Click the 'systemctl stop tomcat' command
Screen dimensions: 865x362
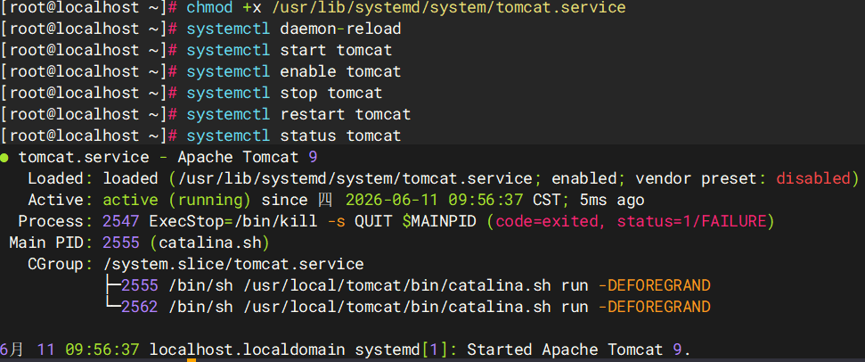(284, 93)
